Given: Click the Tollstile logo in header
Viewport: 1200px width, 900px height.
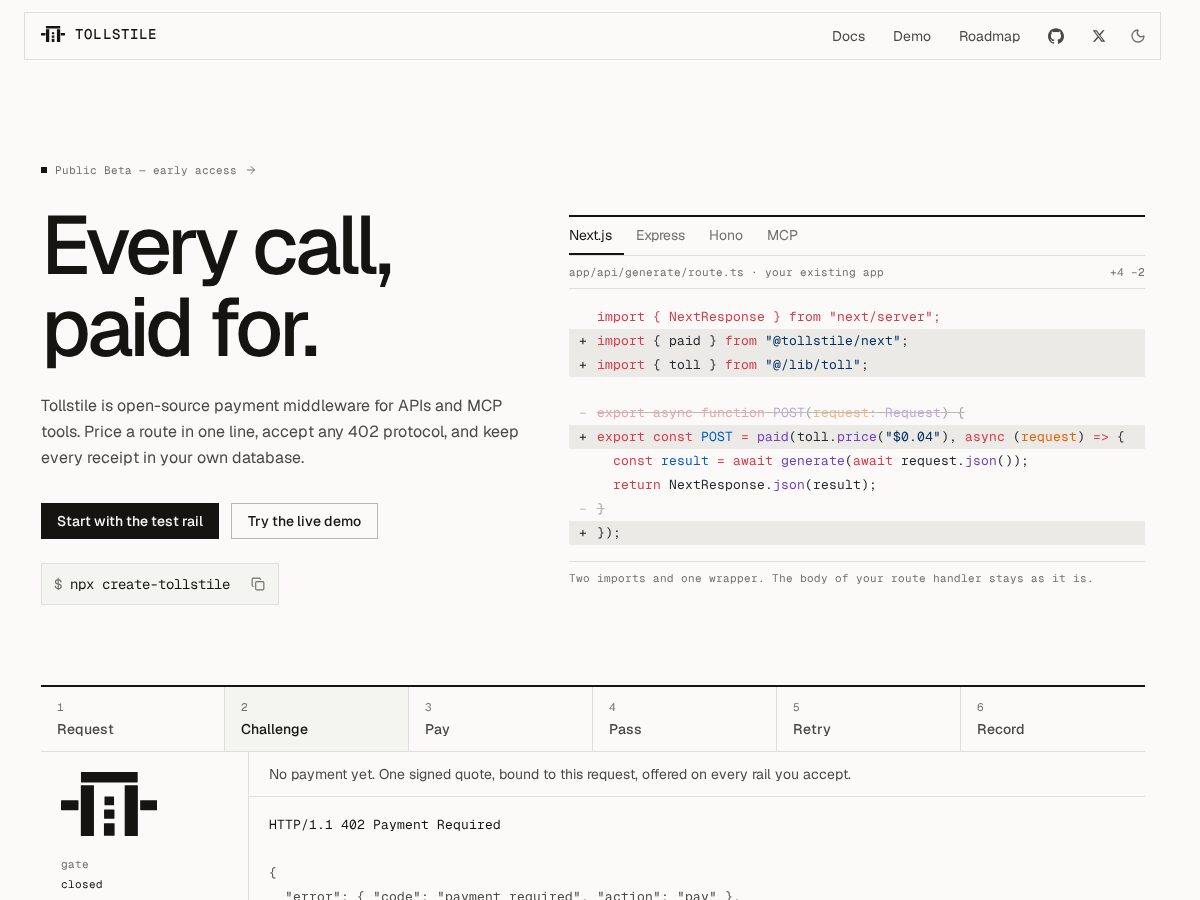Looking at the screenshot, I should click(x=98, y=35).
